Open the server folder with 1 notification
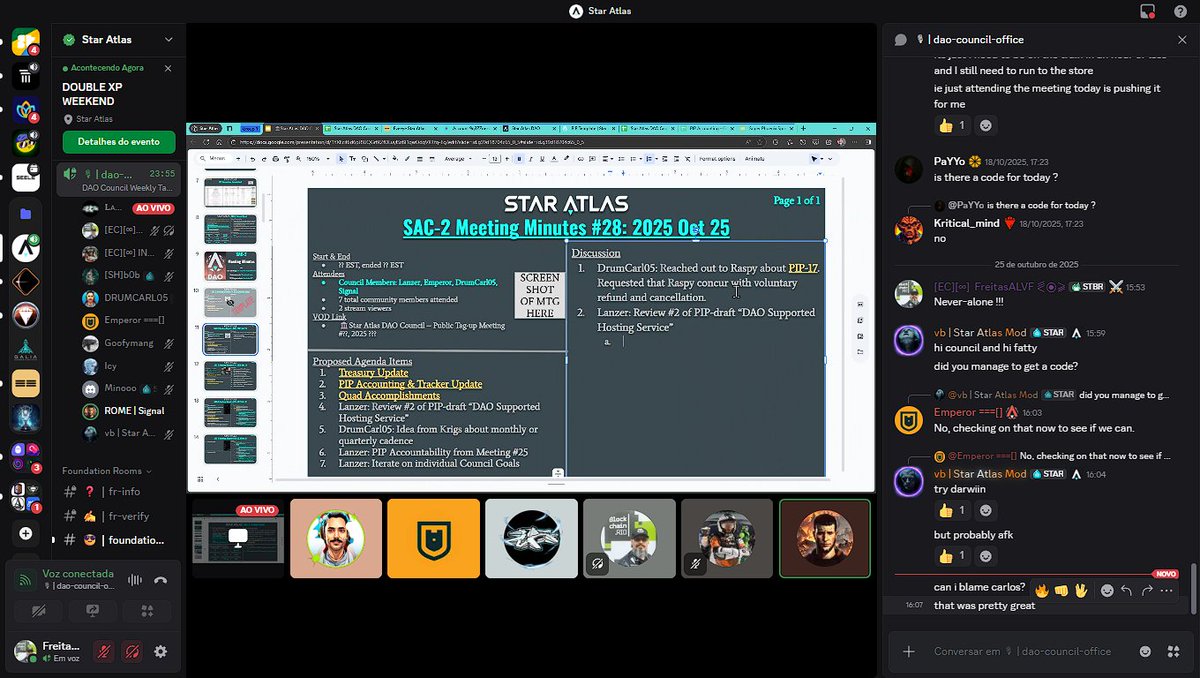The height and width of the screenshot is (678, 1200). coord(25,495)
